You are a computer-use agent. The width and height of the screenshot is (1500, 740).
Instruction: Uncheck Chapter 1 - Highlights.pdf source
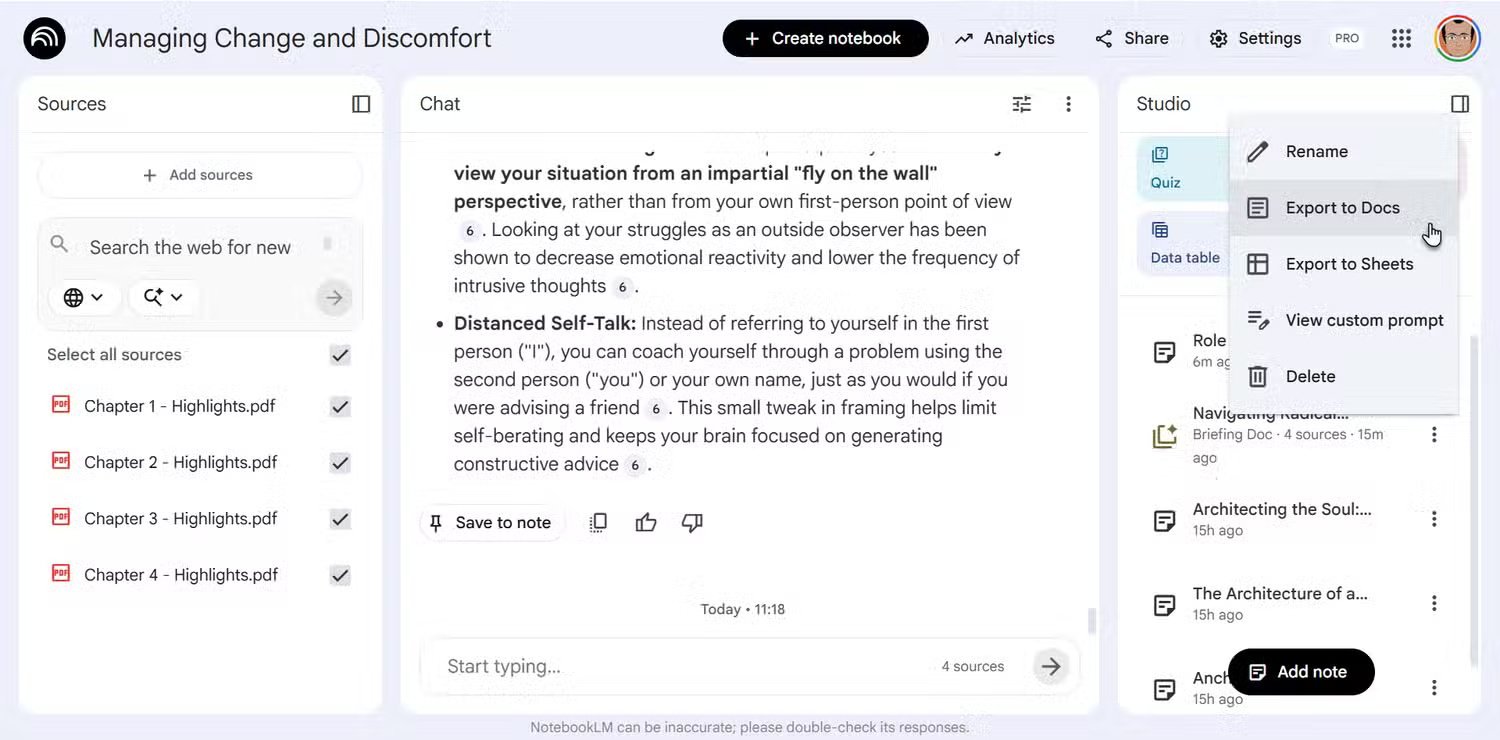coord(340,407)
